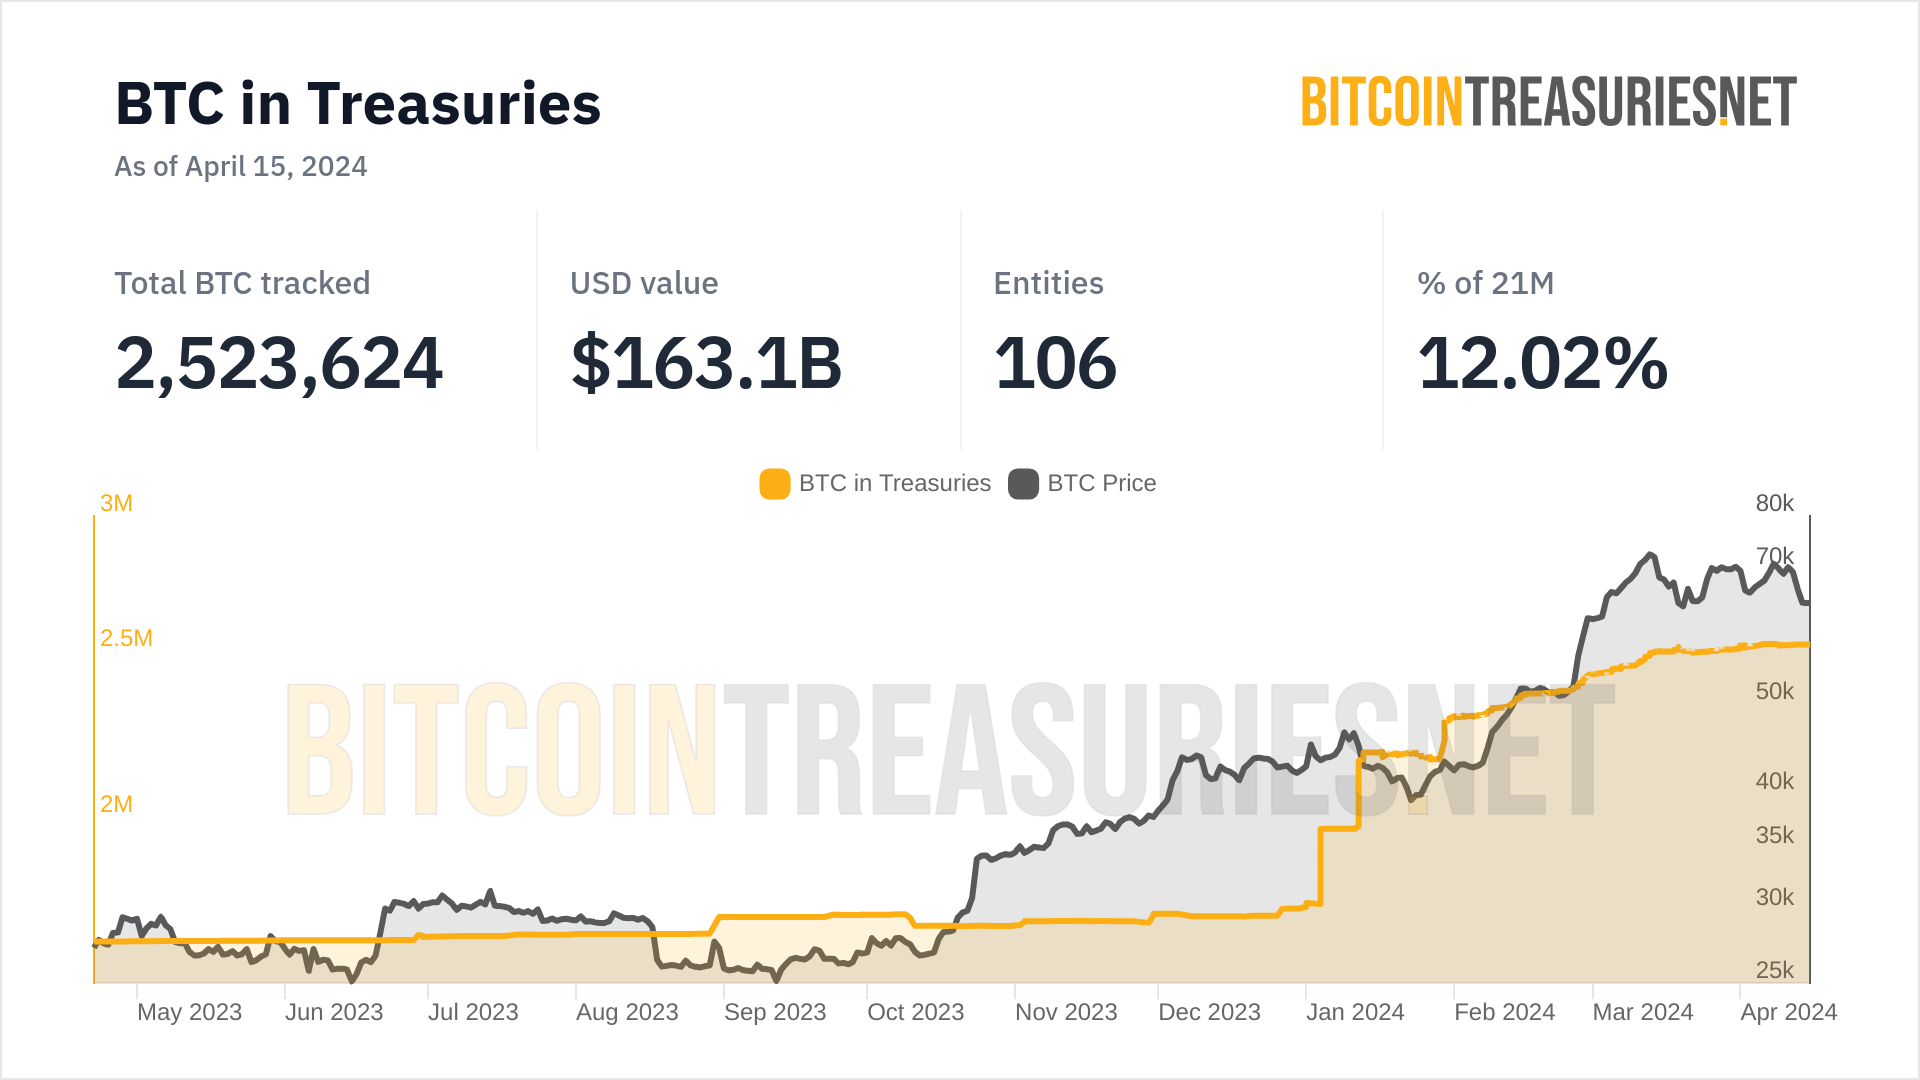Hide the BTC Price series label
Screen dimensions: 1920x1080
pos(1101,484)
